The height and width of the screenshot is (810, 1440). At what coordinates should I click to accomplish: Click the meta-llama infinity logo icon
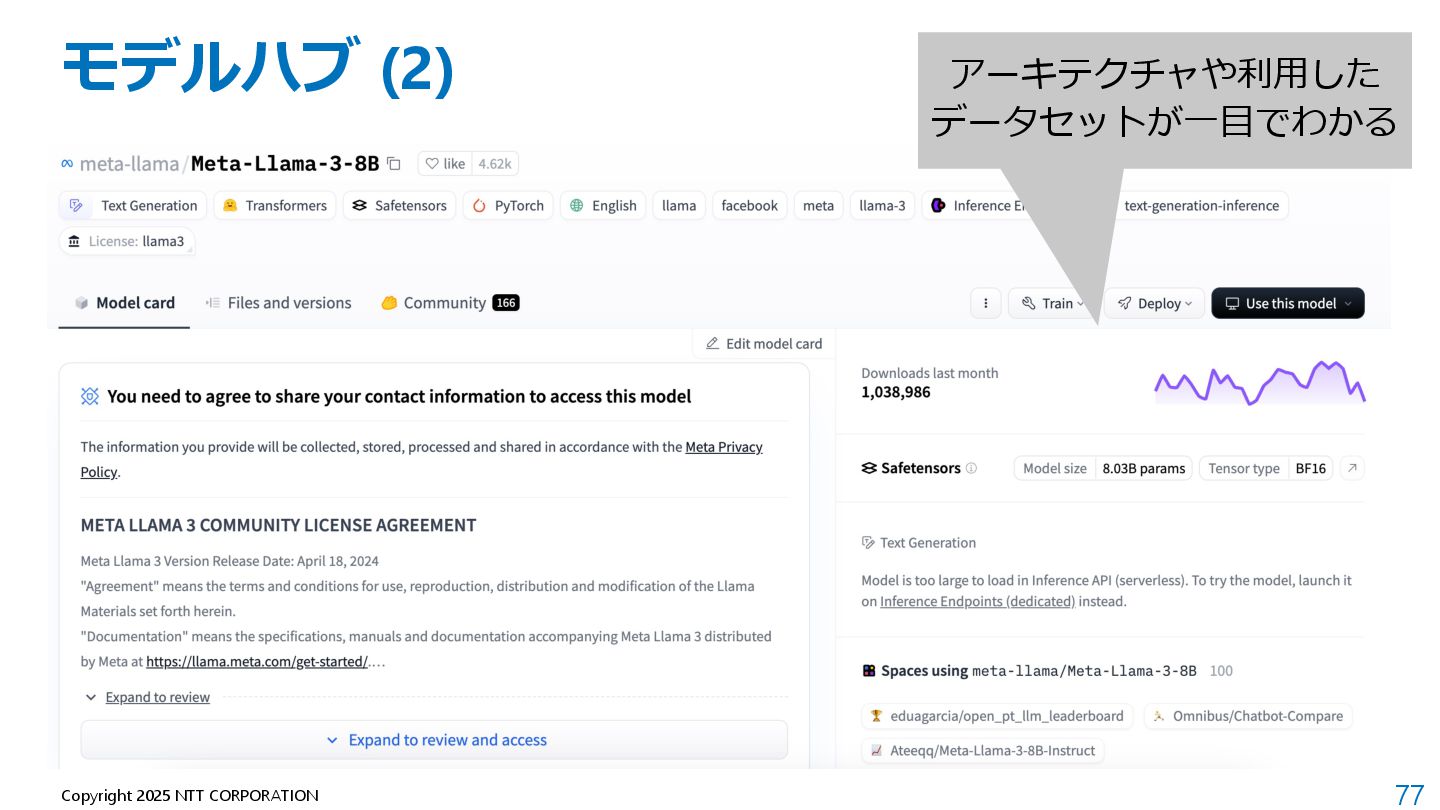tap(67, 164)
